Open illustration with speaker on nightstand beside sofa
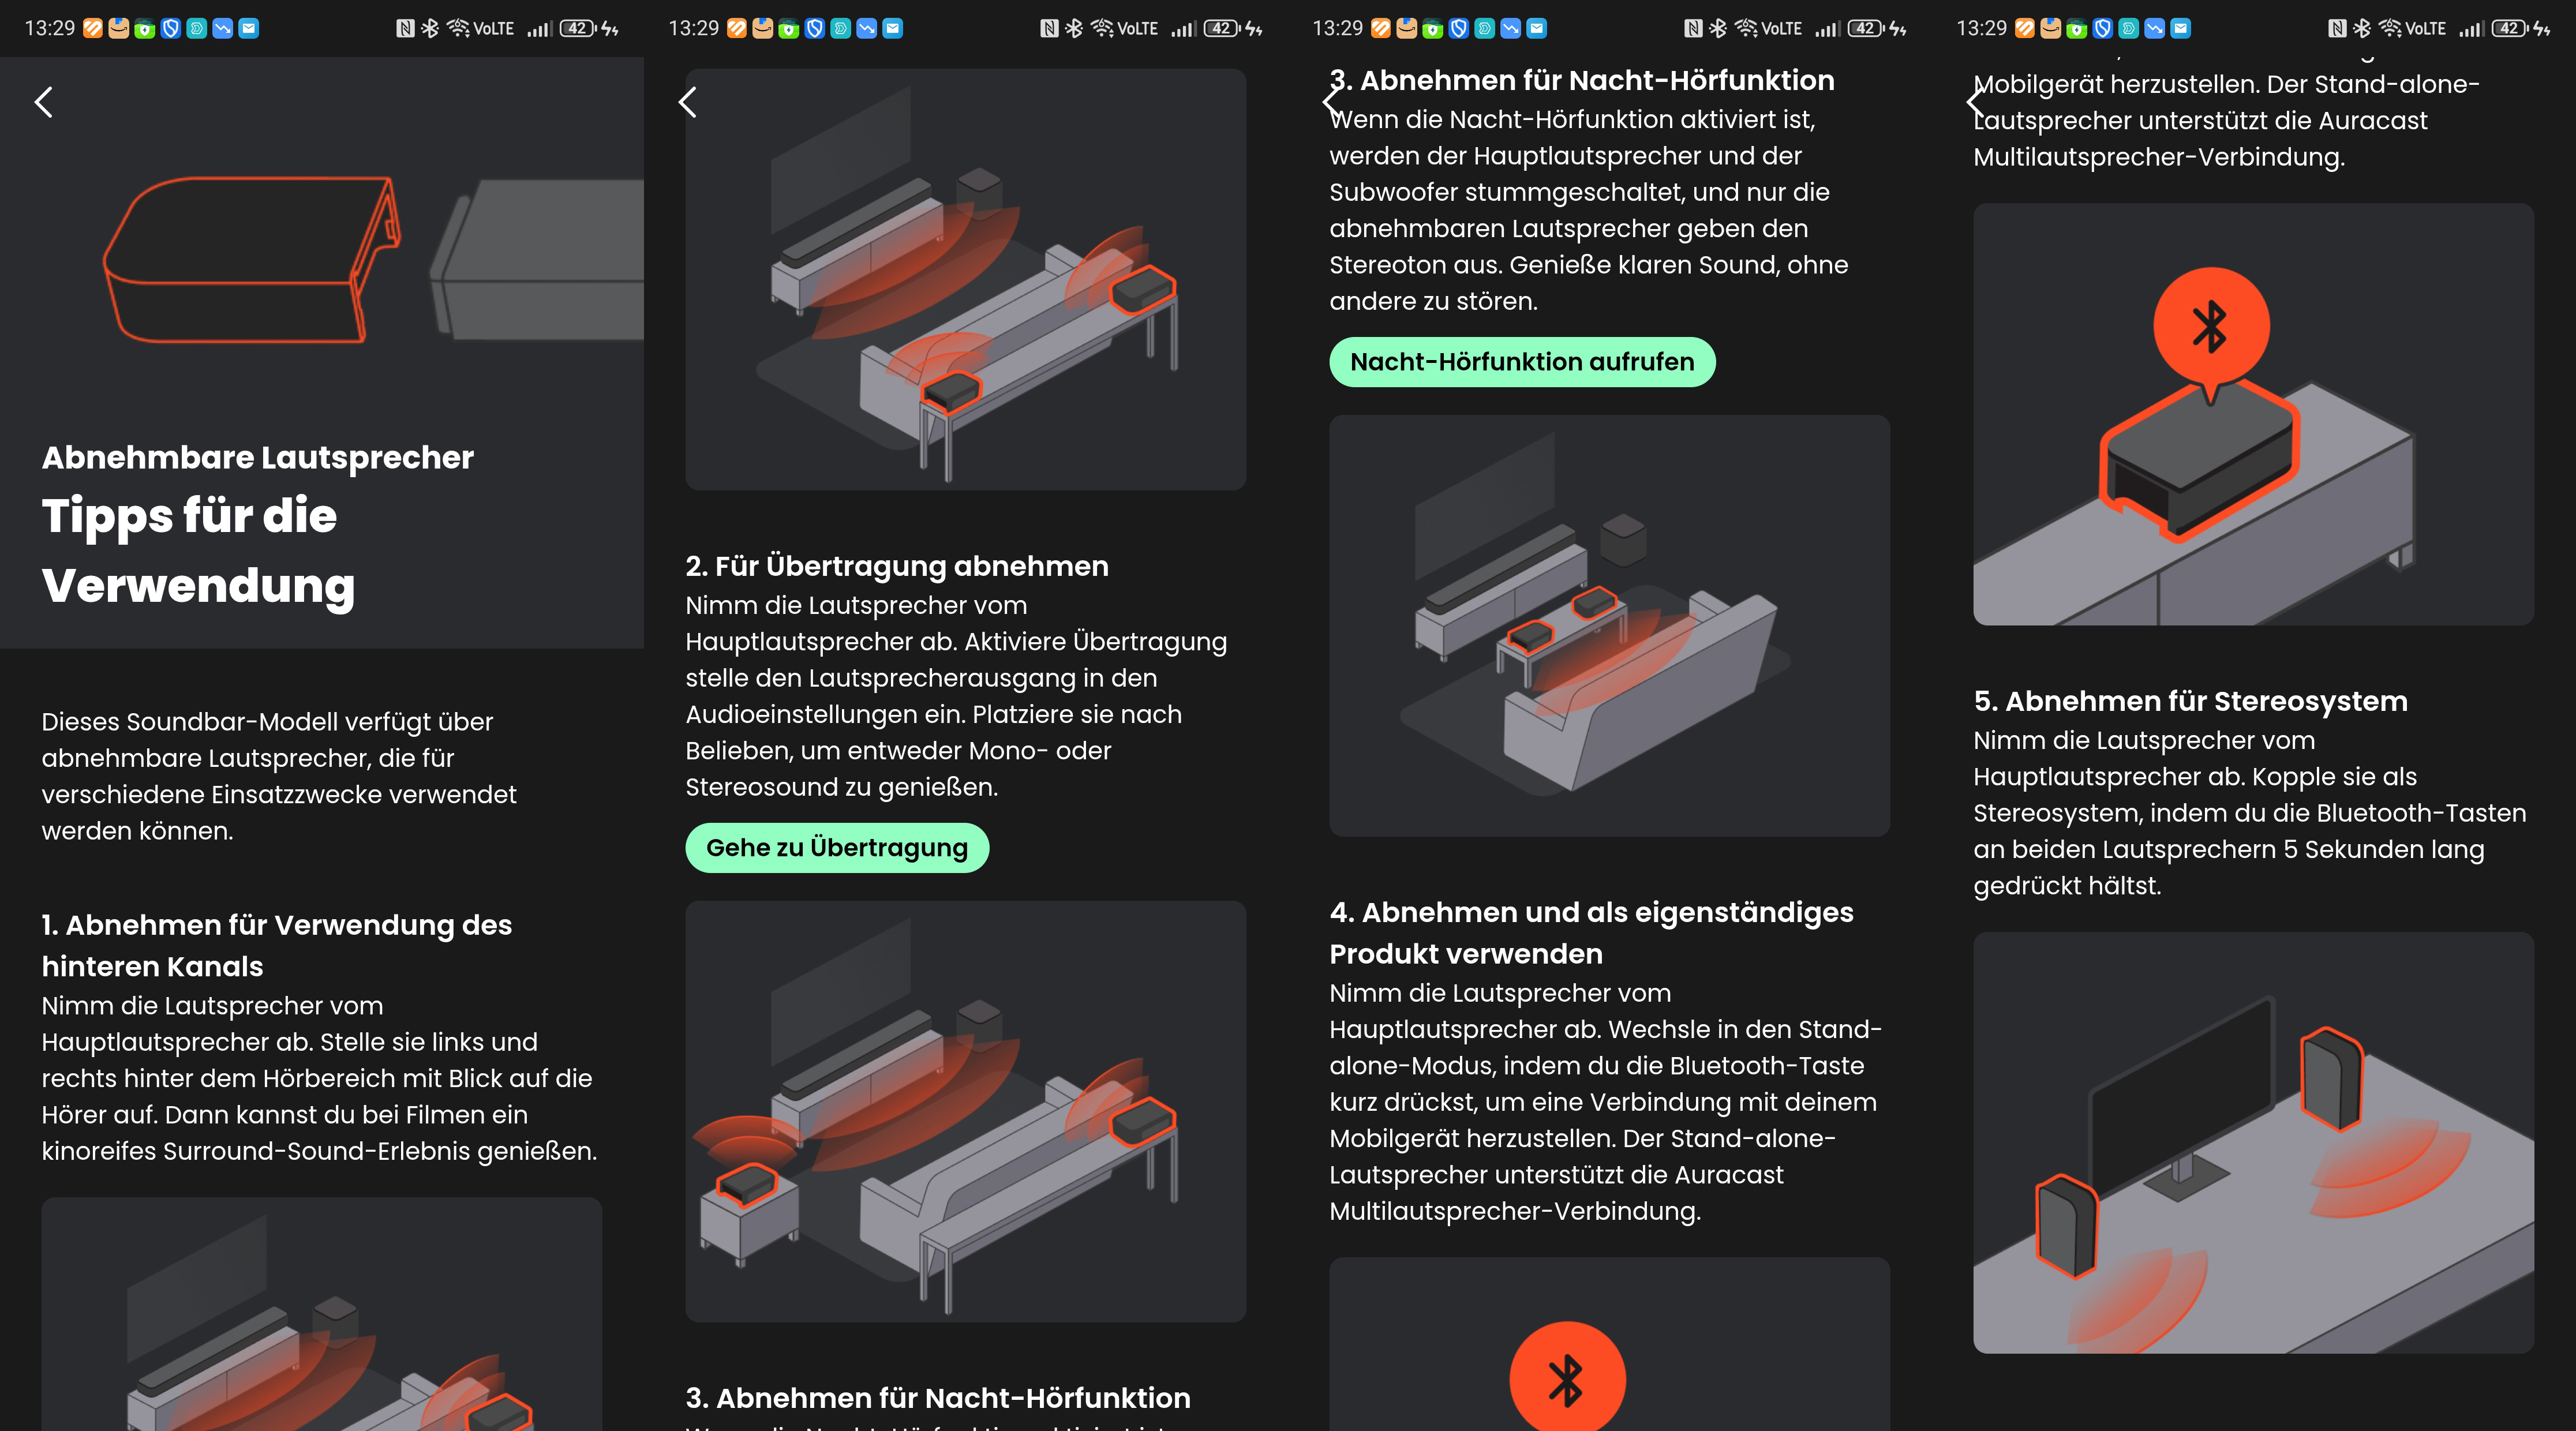Image resolution: width=2576 pixels, height=1431 pixels. tap(965, 1111)
